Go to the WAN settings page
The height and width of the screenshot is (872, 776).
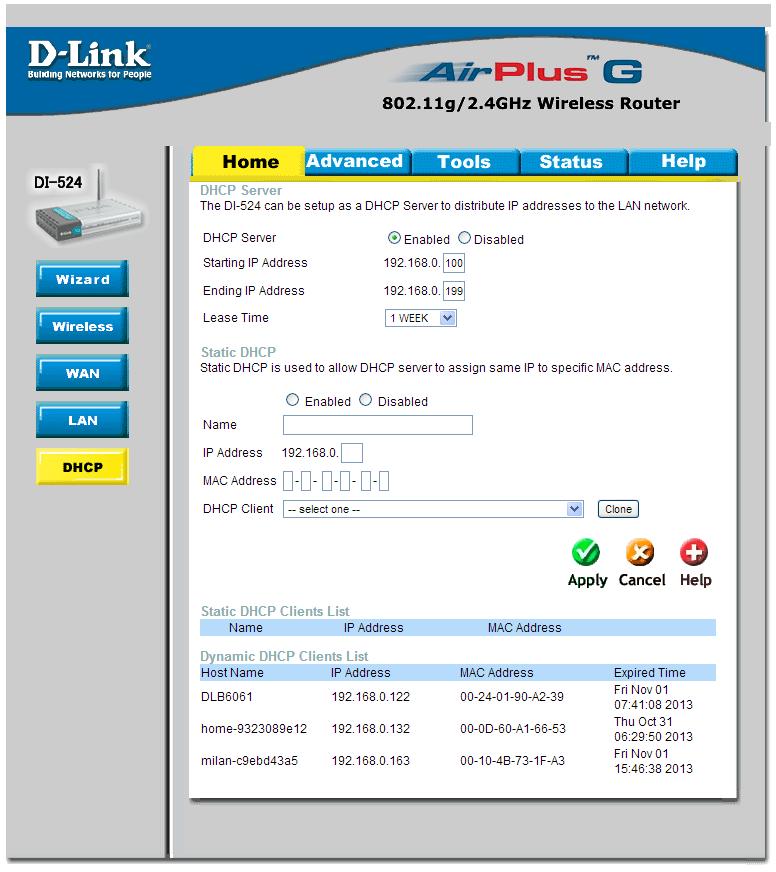[82, 374]
